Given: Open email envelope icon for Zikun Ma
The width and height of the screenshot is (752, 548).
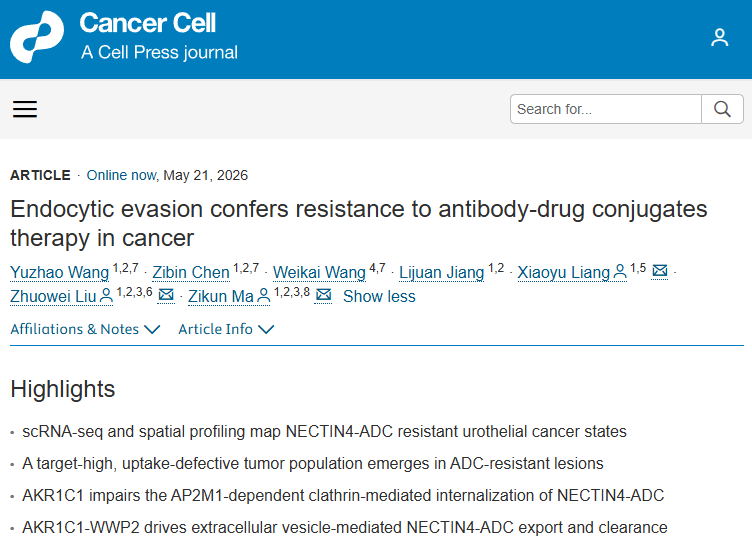Looking at the screenshot, I should coord(324,295).
